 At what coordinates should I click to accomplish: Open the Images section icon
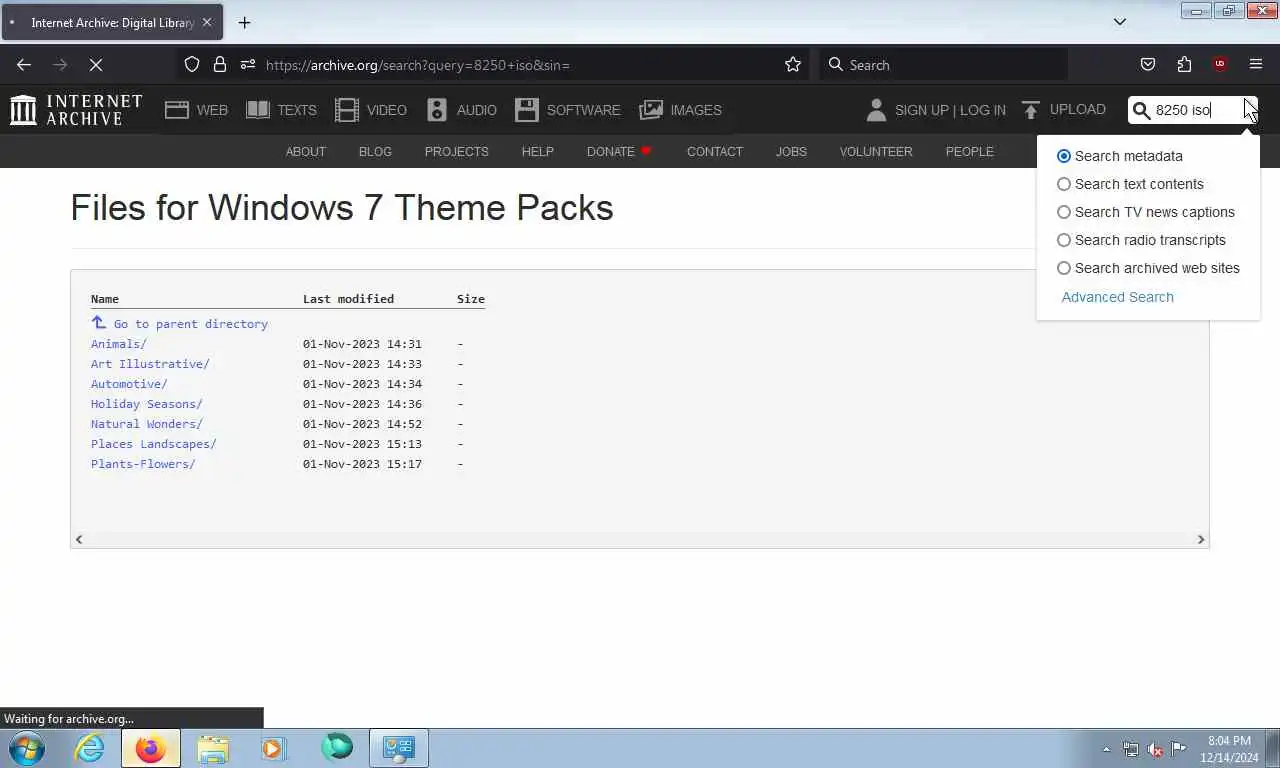[651, 110]
